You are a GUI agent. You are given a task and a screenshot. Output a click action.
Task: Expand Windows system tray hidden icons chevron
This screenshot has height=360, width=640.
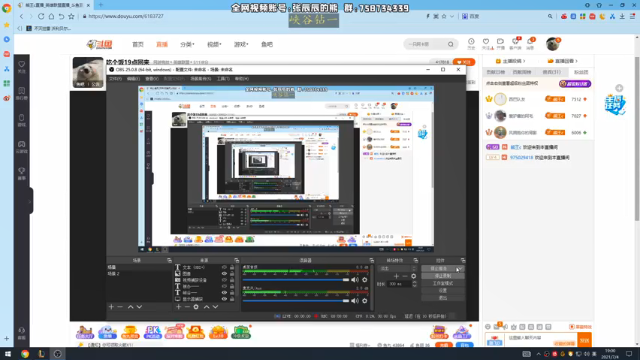(538, 354)
